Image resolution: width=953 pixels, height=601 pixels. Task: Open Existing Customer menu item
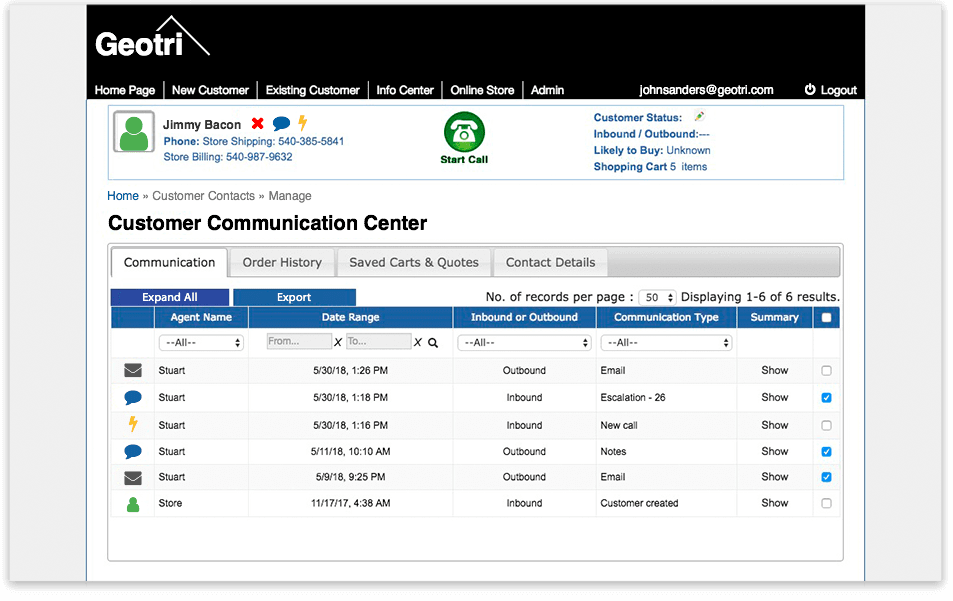coord(312,90)
